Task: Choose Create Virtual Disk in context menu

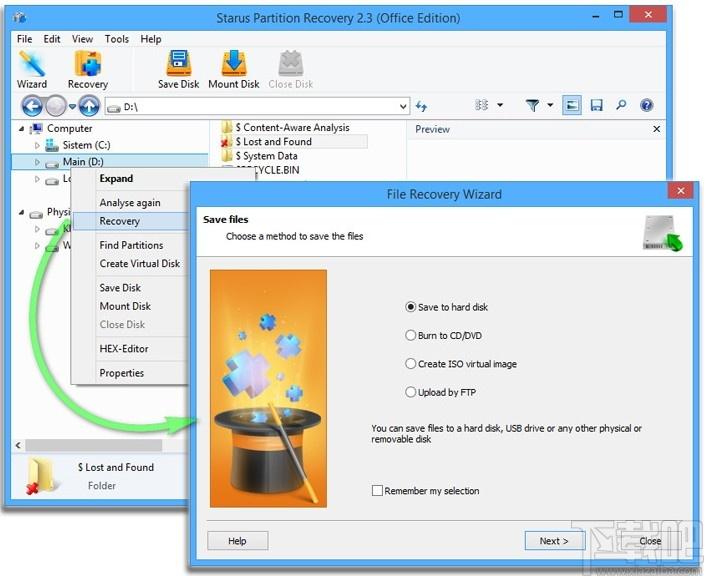Action: click(x=140, y=264)
